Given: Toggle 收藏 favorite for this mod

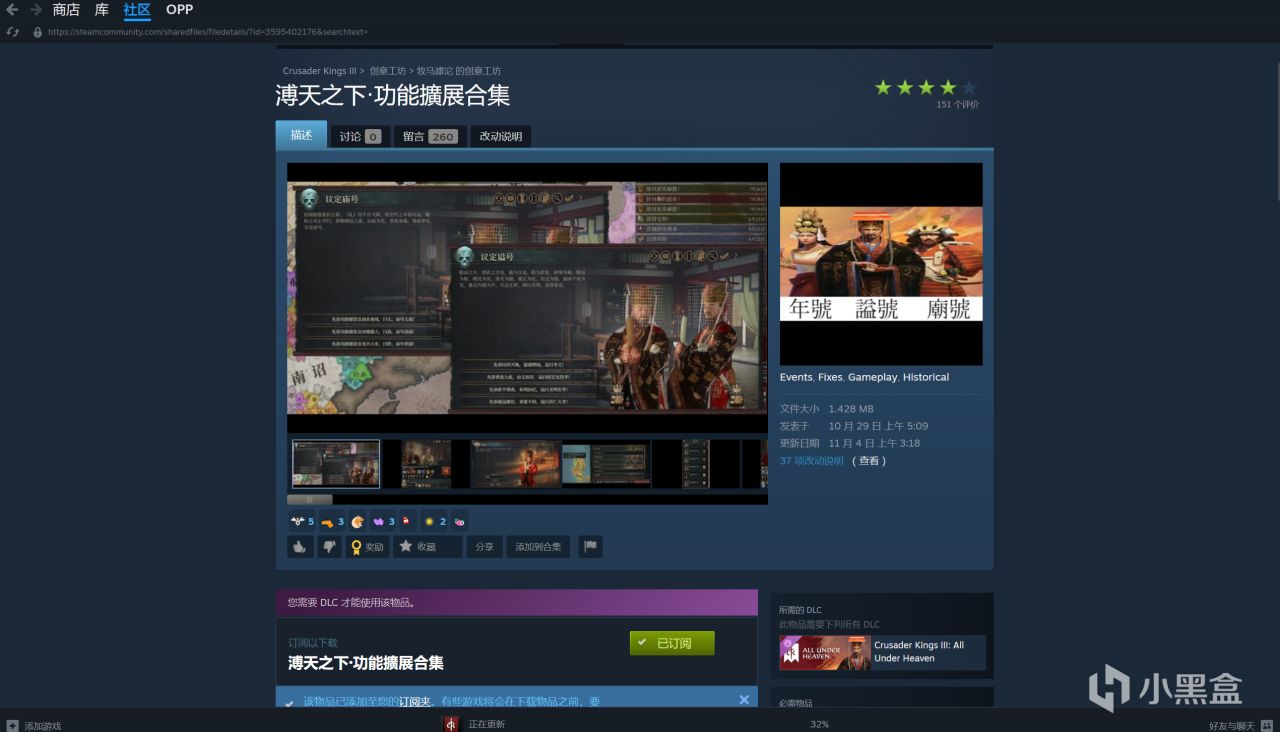Looking at the screenshot, I should point(428,547).
